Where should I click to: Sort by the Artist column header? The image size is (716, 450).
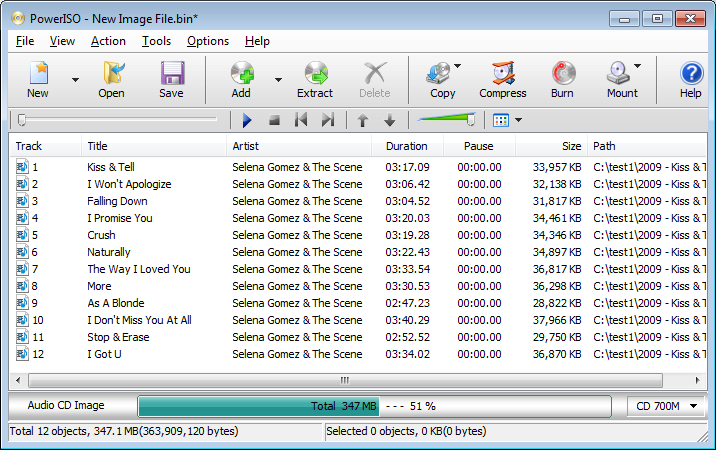click(x=299, y=146)
